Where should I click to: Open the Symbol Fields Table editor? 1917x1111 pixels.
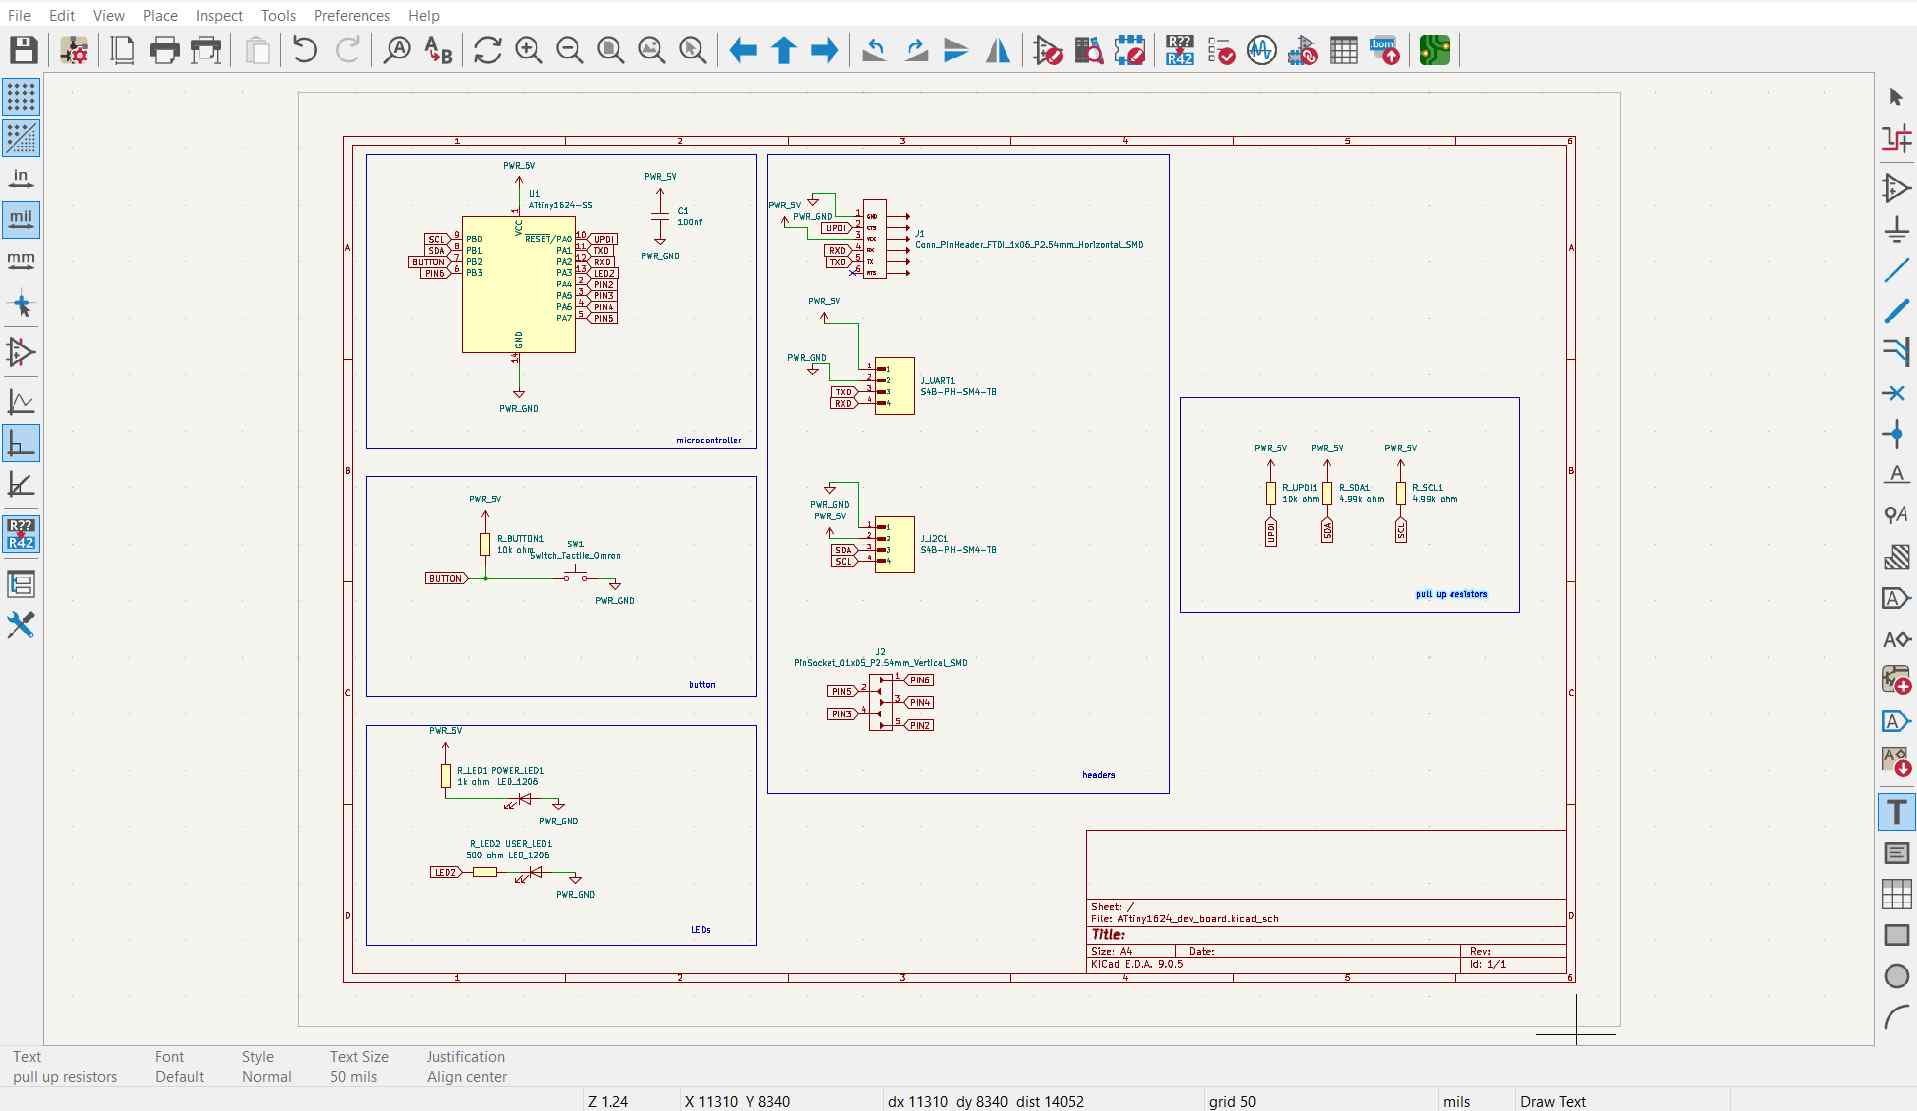[1344, 50]
